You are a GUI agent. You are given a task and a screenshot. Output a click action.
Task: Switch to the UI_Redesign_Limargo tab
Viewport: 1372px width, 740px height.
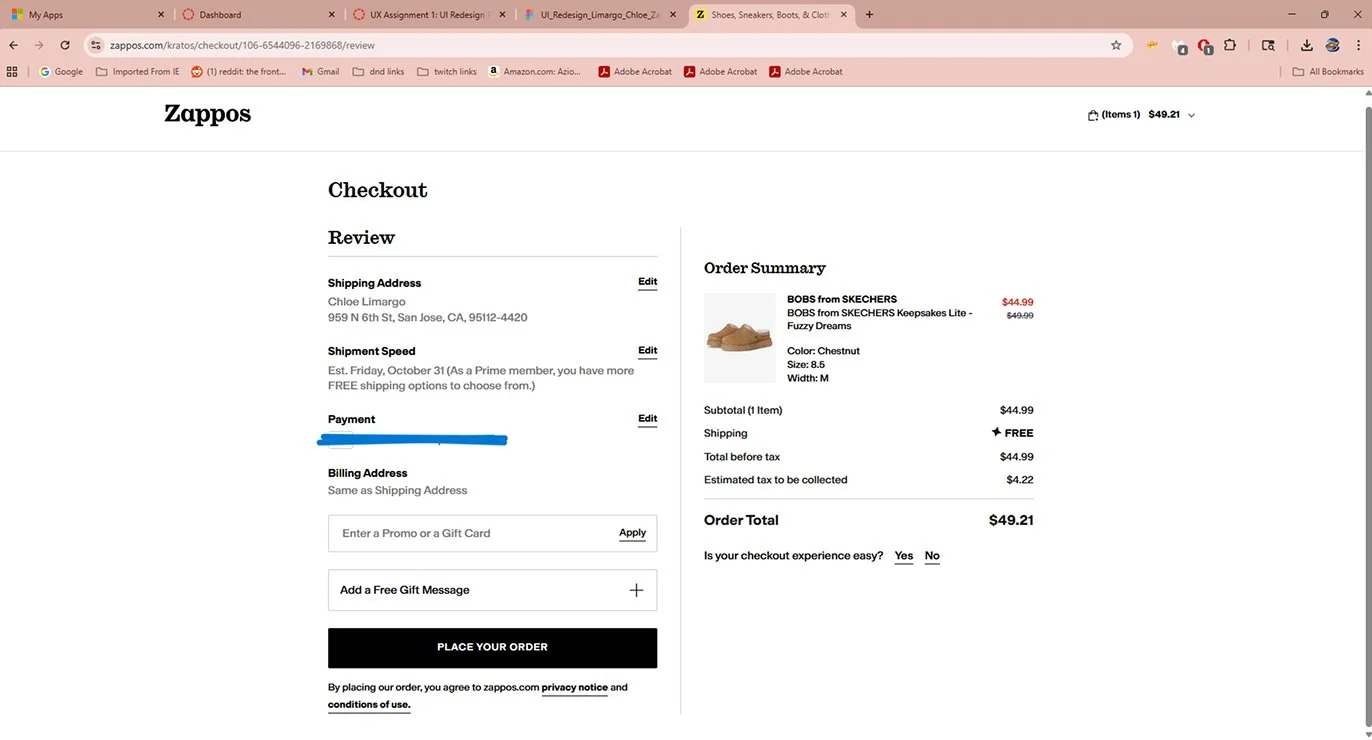point(601,15)
